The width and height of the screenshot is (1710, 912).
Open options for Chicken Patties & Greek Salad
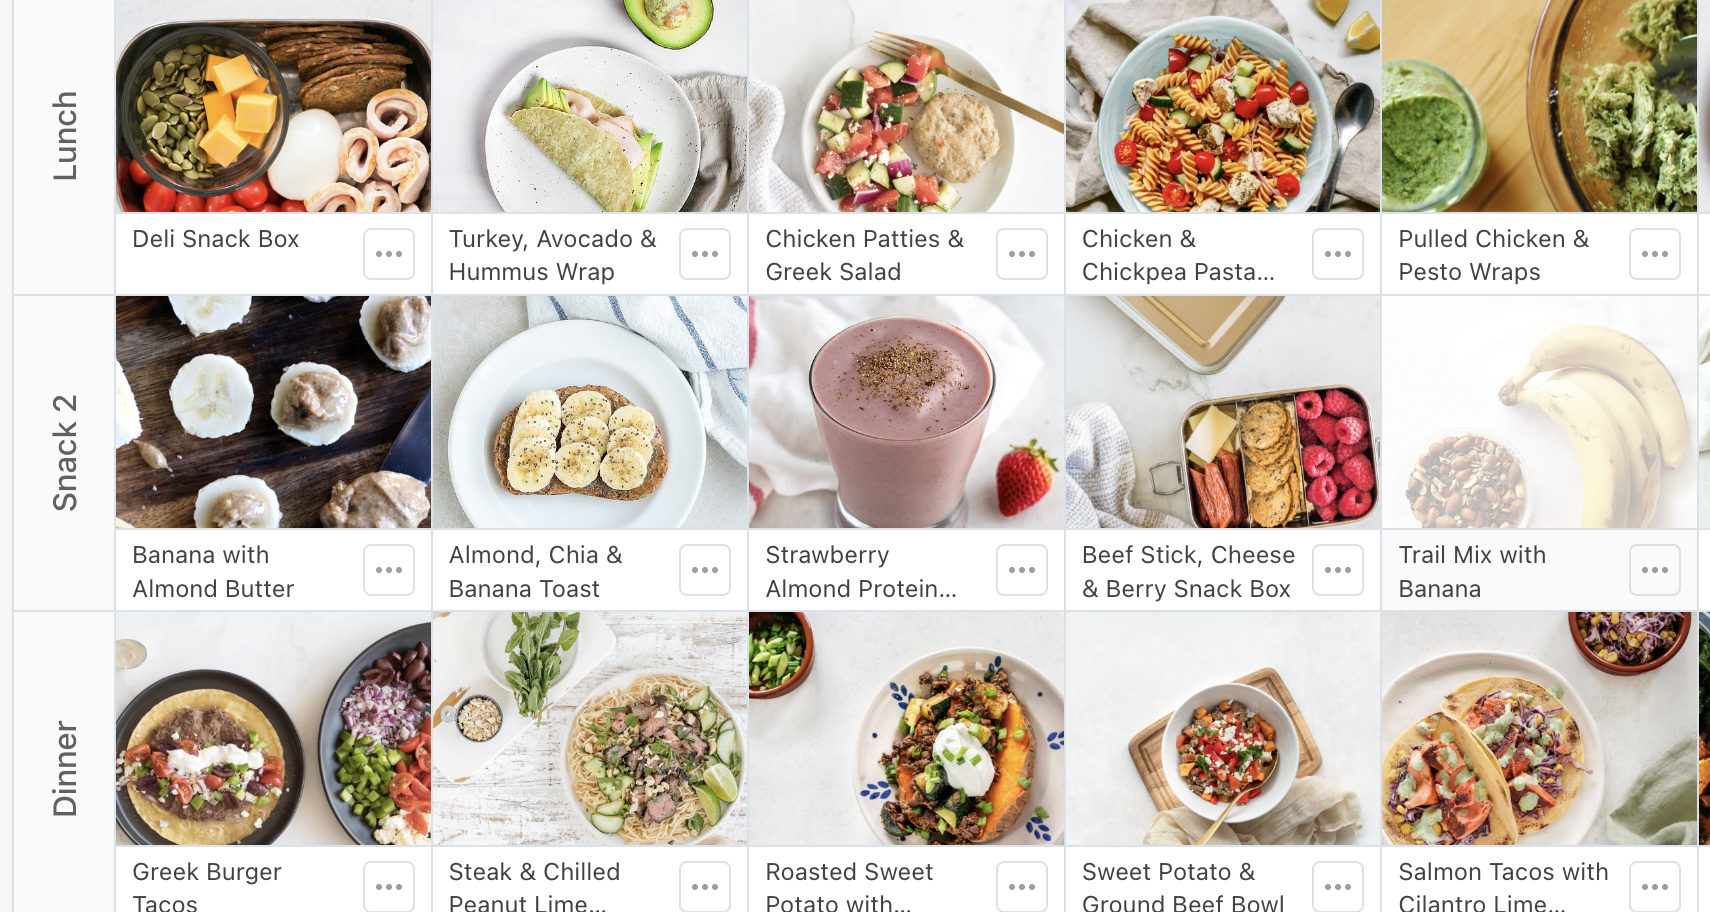(1022, 254)
